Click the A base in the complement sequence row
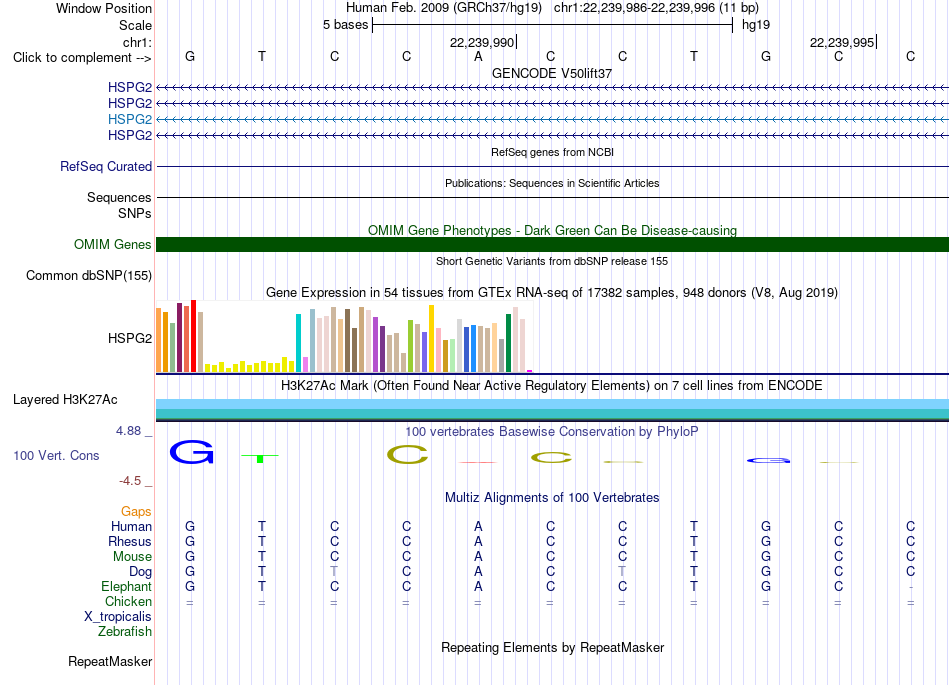 tap(478, 56)
